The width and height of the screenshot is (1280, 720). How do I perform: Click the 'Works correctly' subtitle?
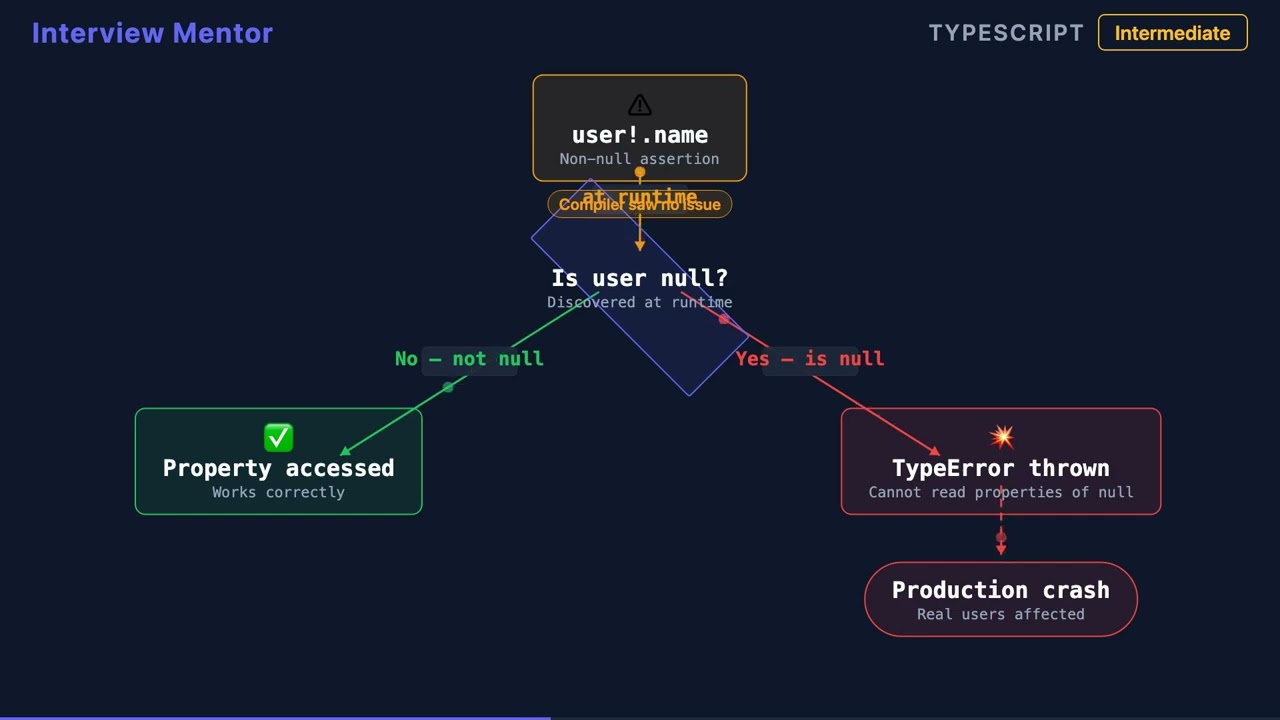[x=279, y=492]
